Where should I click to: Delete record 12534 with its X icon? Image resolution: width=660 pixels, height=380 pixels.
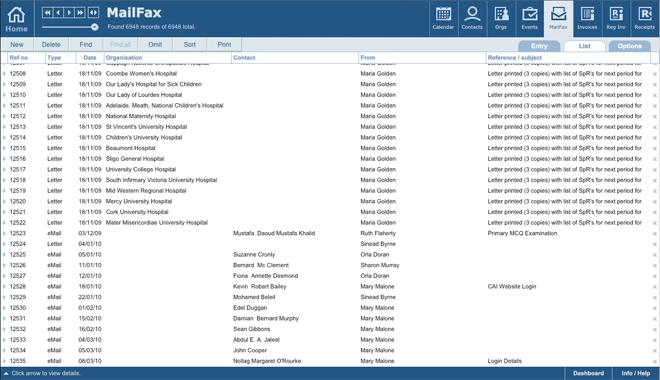coord(655,351)
